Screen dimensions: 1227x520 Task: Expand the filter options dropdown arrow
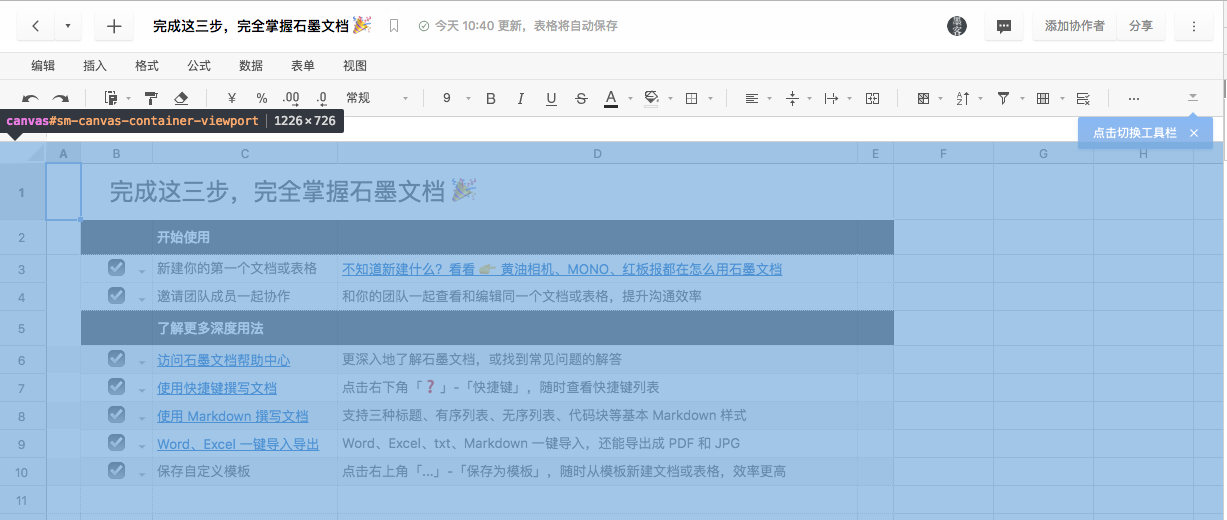tap(1022, 99)
